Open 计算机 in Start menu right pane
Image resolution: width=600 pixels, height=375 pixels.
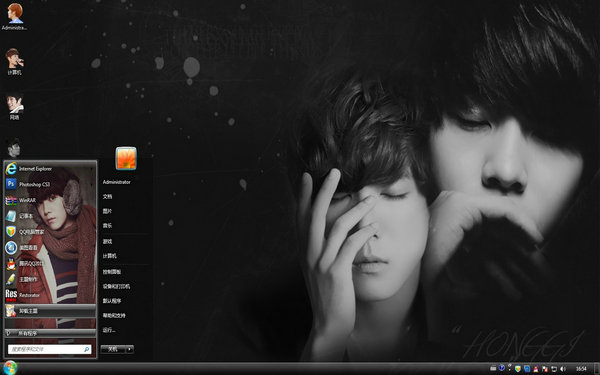point(109,256)
